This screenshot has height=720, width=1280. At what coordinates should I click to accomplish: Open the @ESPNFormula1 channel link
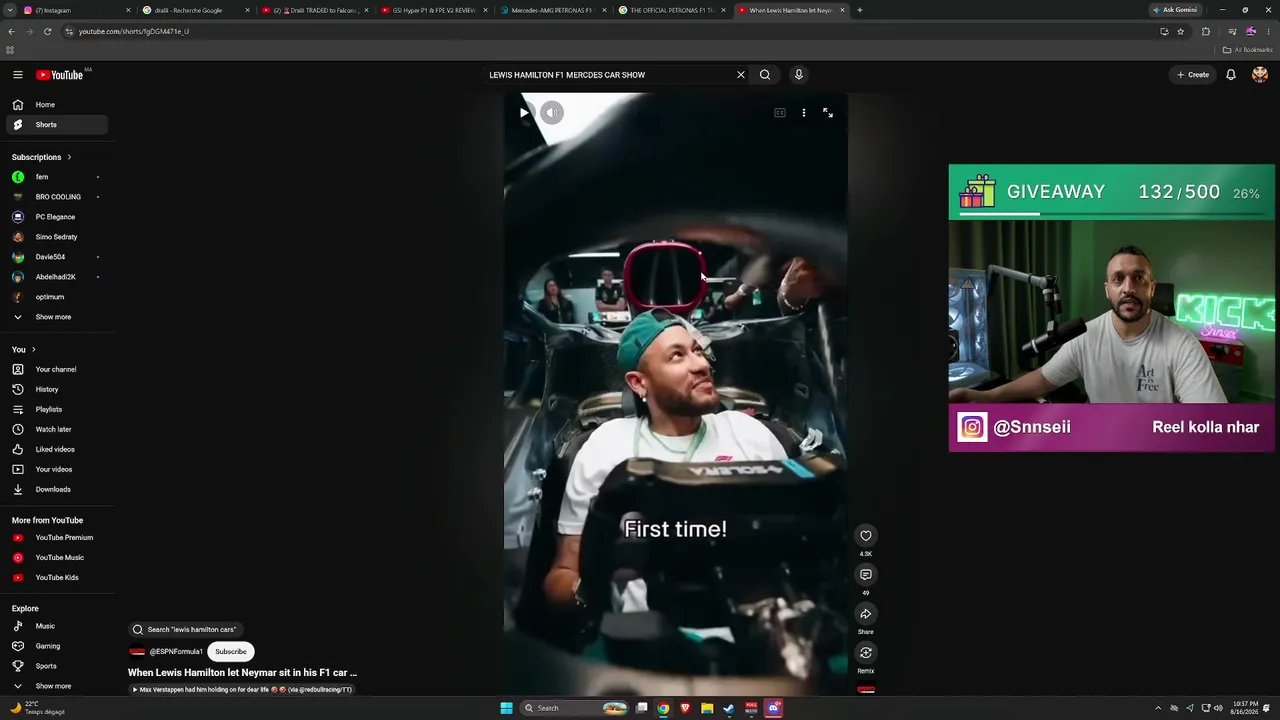pyautogui.click(x=175, y=652)
